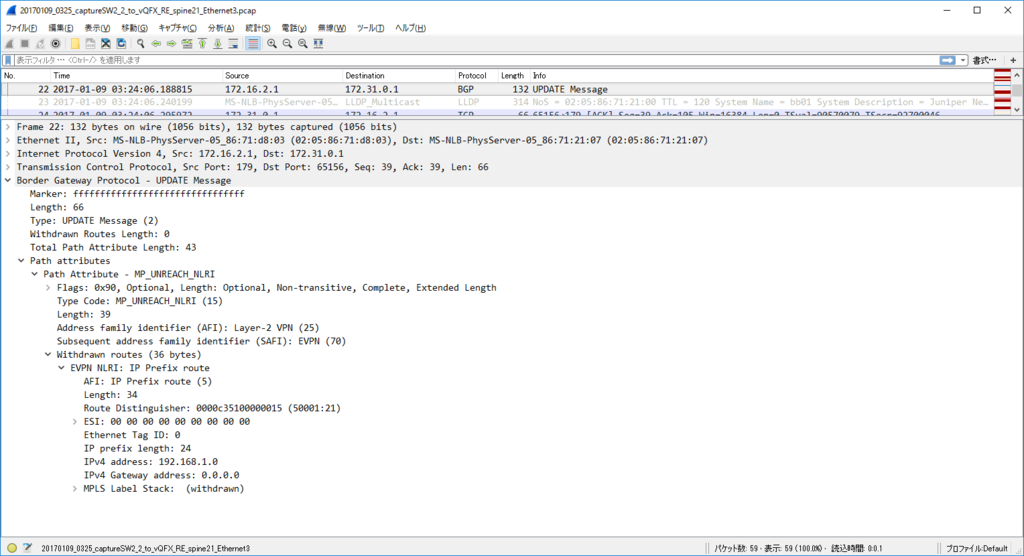Click the packet list scroll-down arrow
The image size is (1024, 556).
pyautogui.click(x=1017, y=109)
